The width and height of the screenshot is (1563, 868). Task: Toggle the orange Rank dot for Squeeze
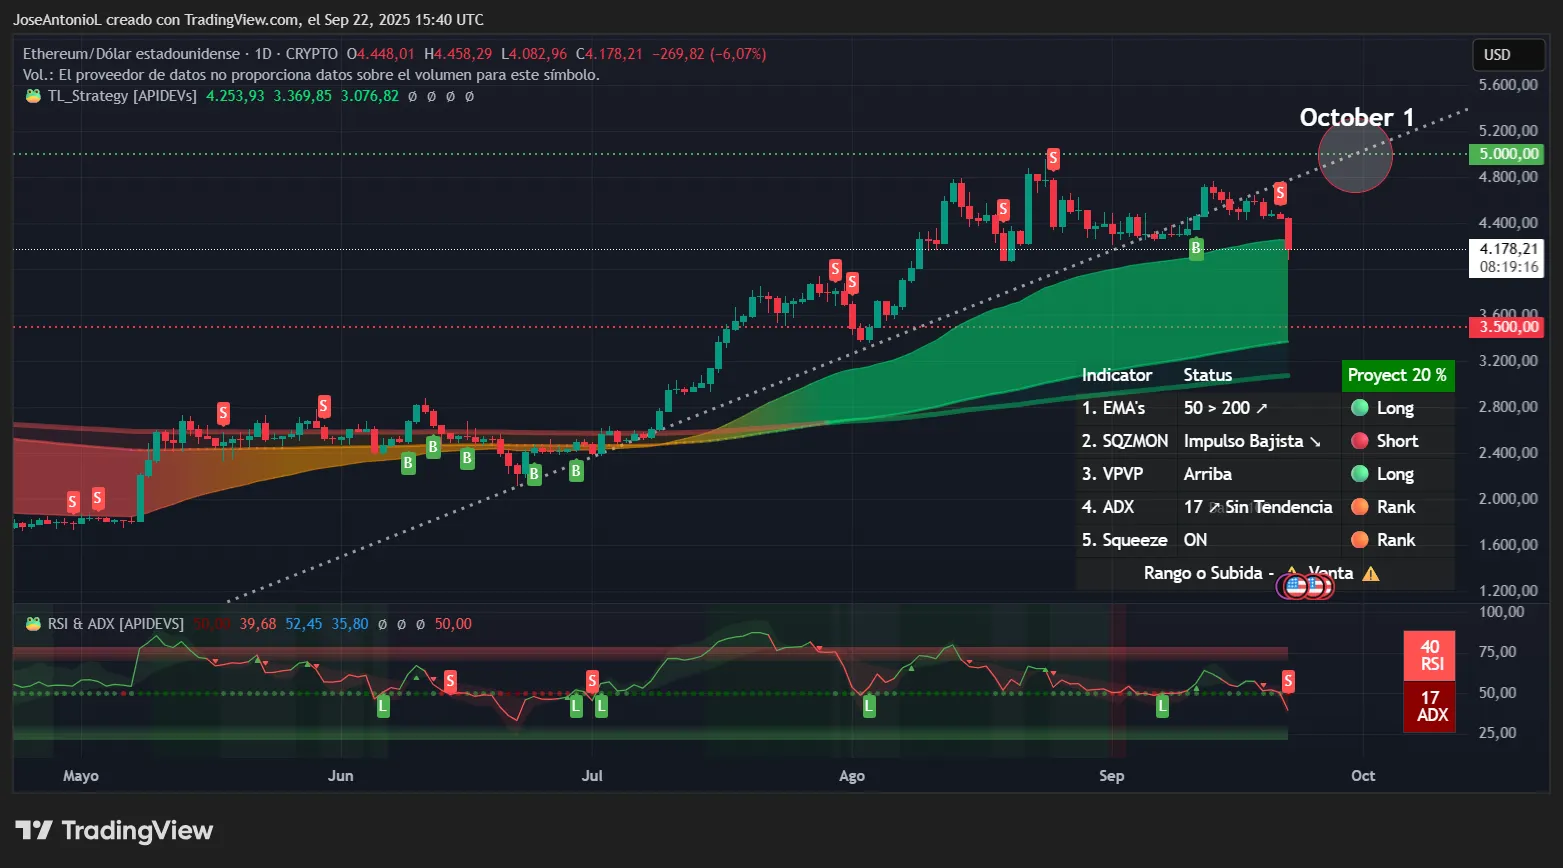(1360, 540)
